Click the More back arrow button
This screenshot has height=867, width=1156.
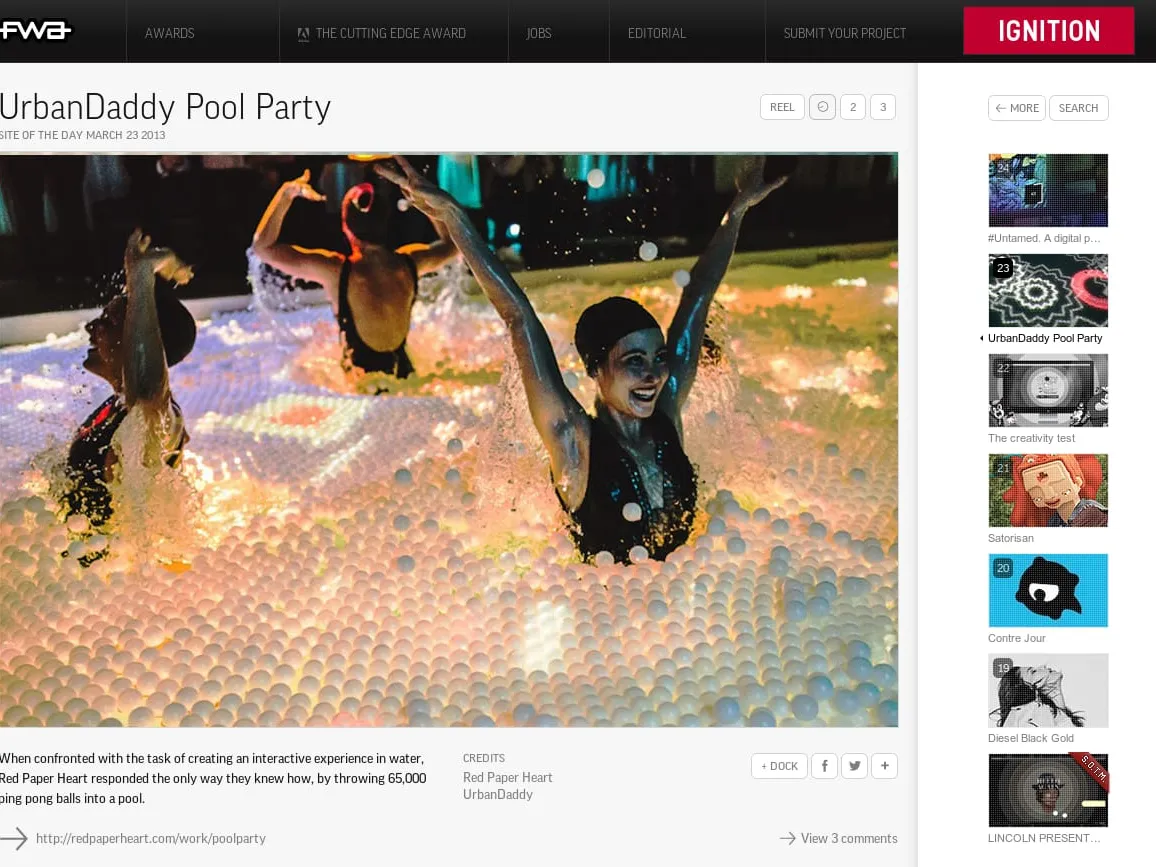click(x=1017, y=108)
